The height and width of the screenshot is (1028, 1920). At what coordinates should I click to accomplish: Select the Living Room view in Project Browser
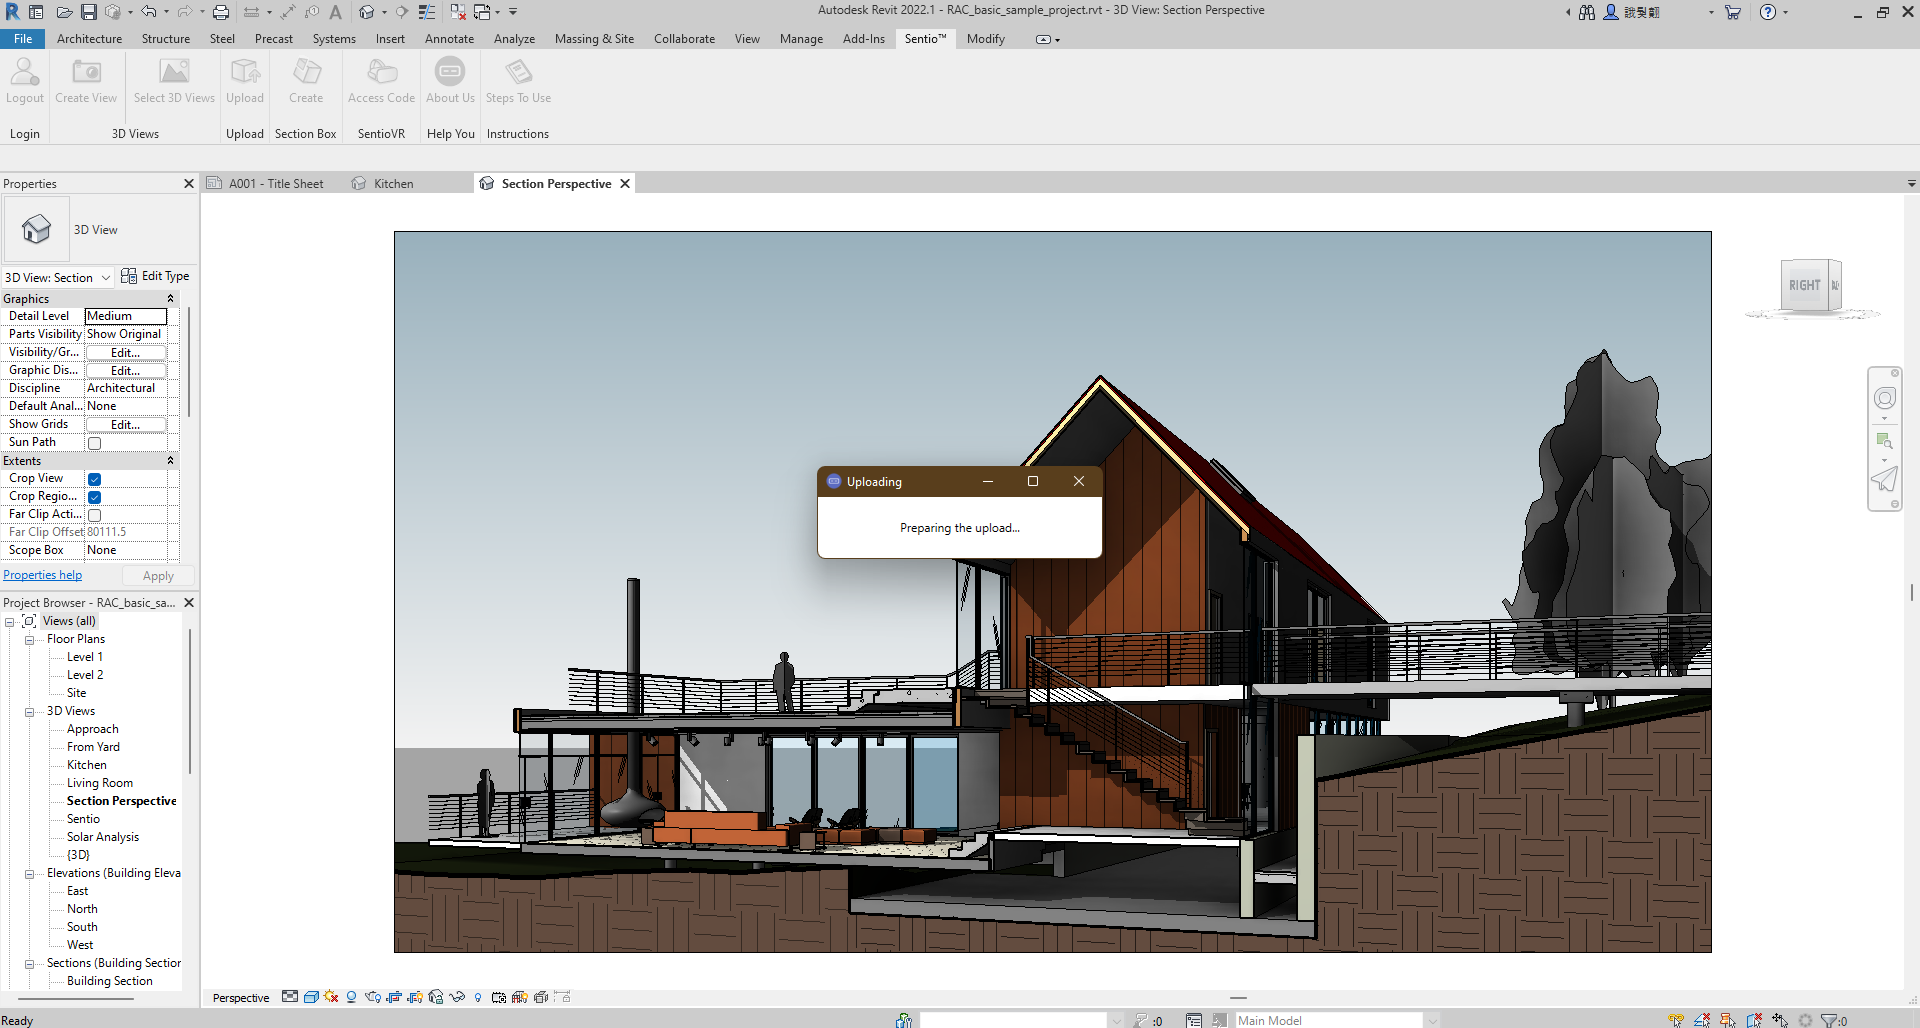click(100, 783)
